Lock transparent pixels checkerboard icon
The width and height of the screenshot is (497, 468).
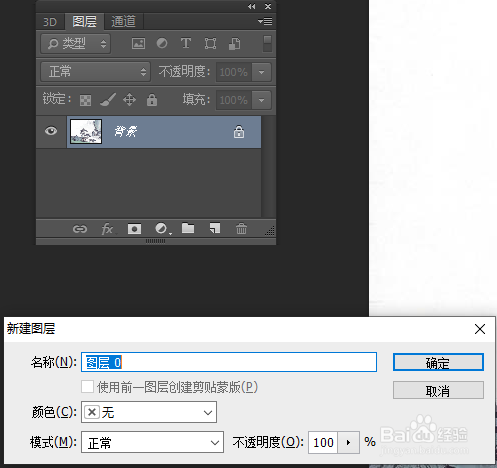[86, 100]
